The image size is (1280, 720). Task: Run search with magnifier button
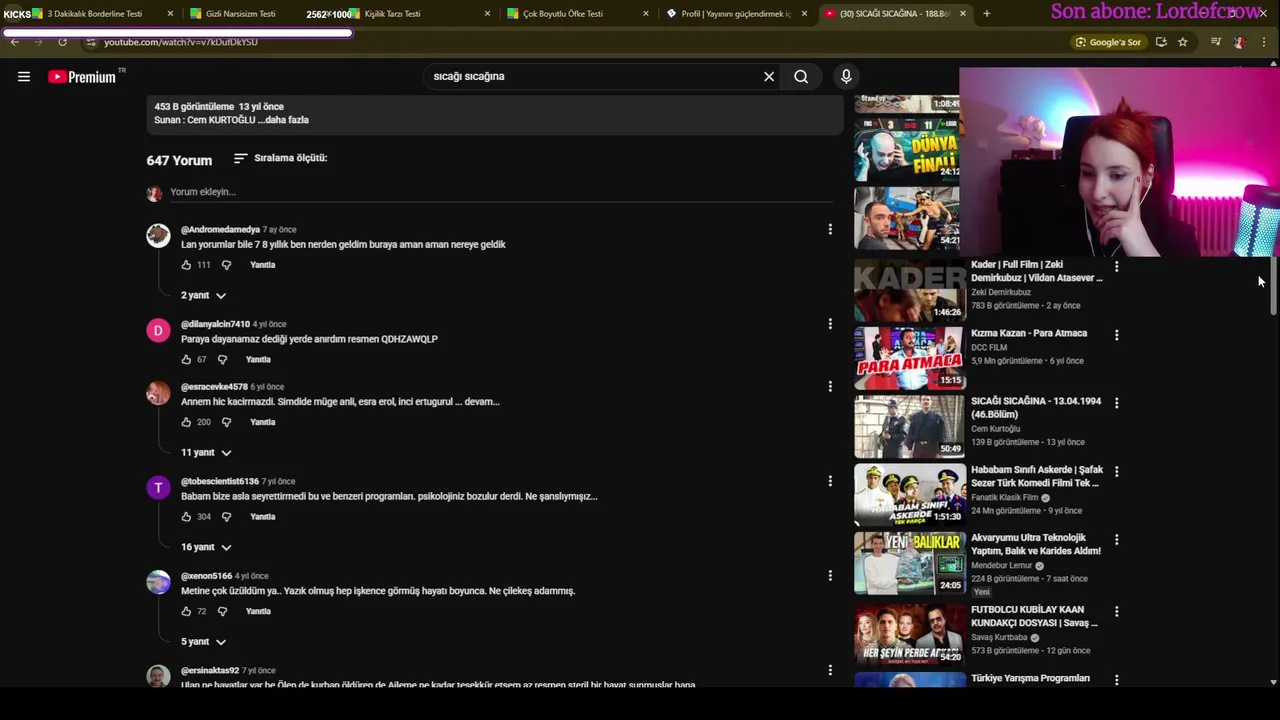[x=801, y=77]
